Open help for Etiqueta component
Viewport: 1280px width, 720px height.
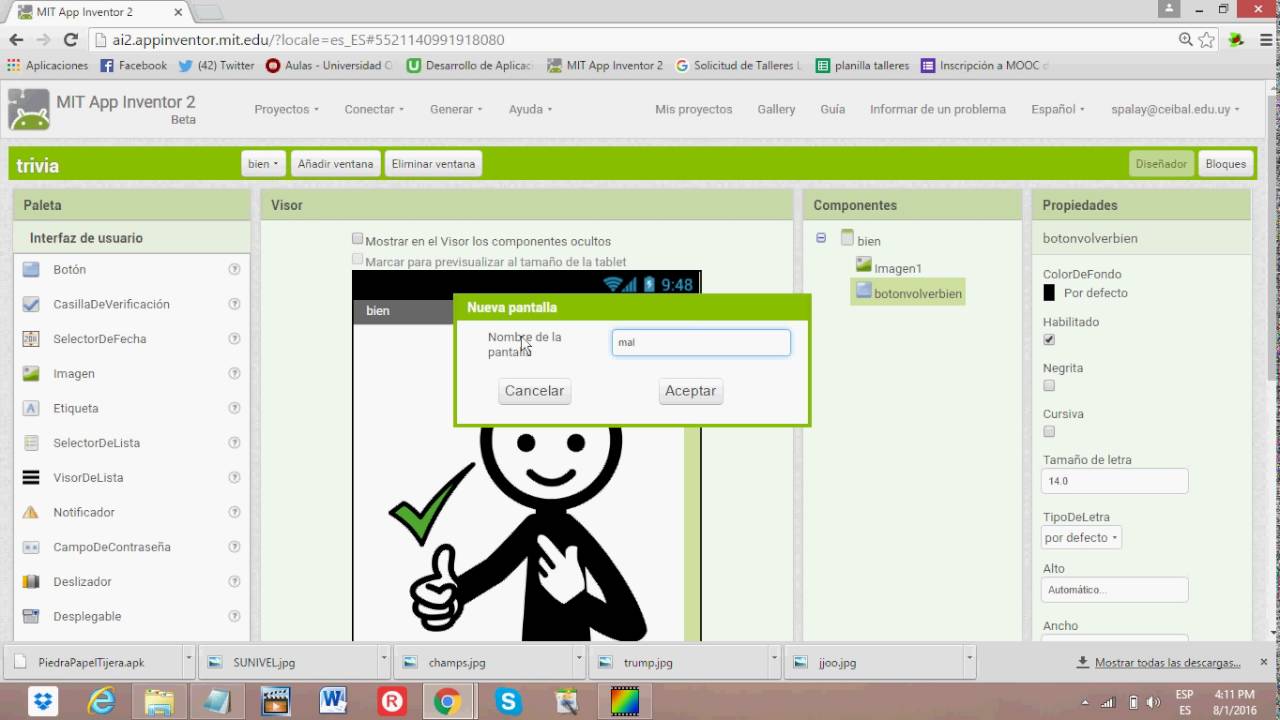[234, 408]
